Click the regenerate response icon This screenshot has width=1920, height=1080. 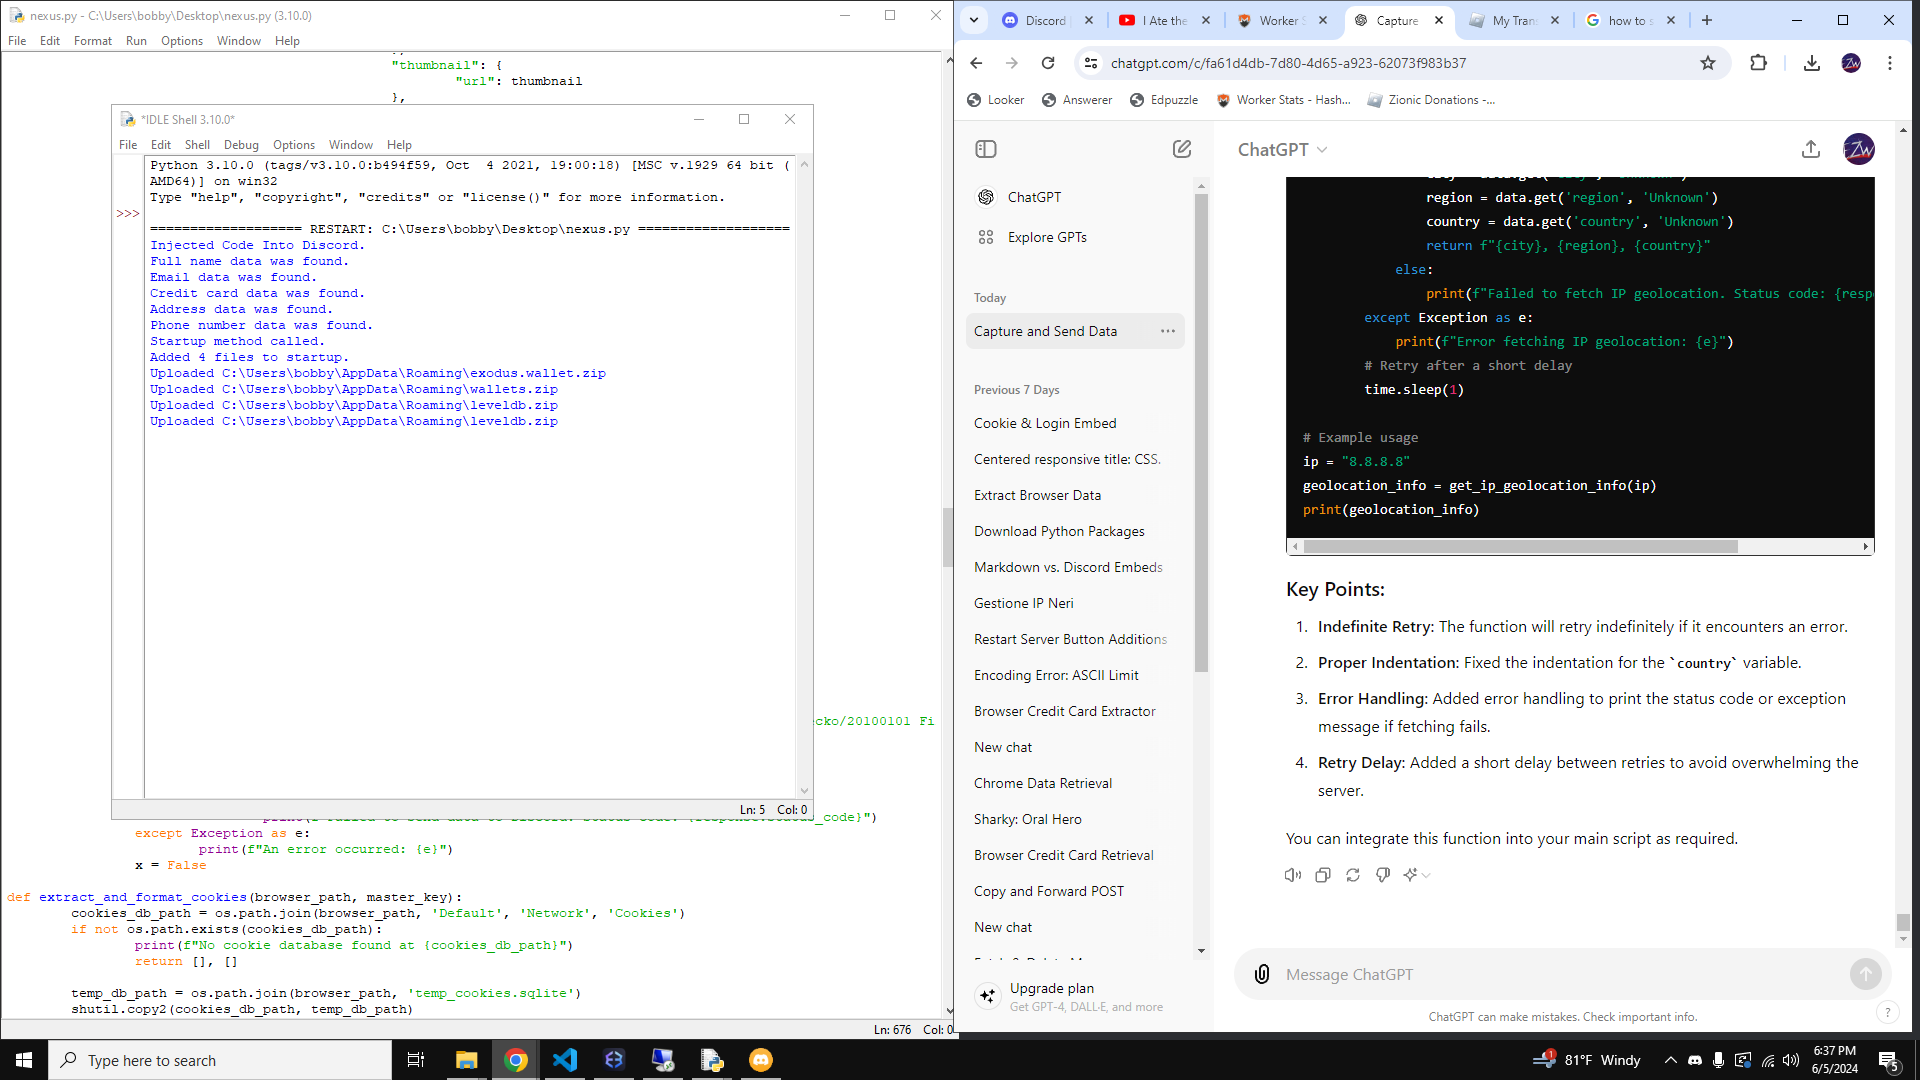coord(1352,875)
